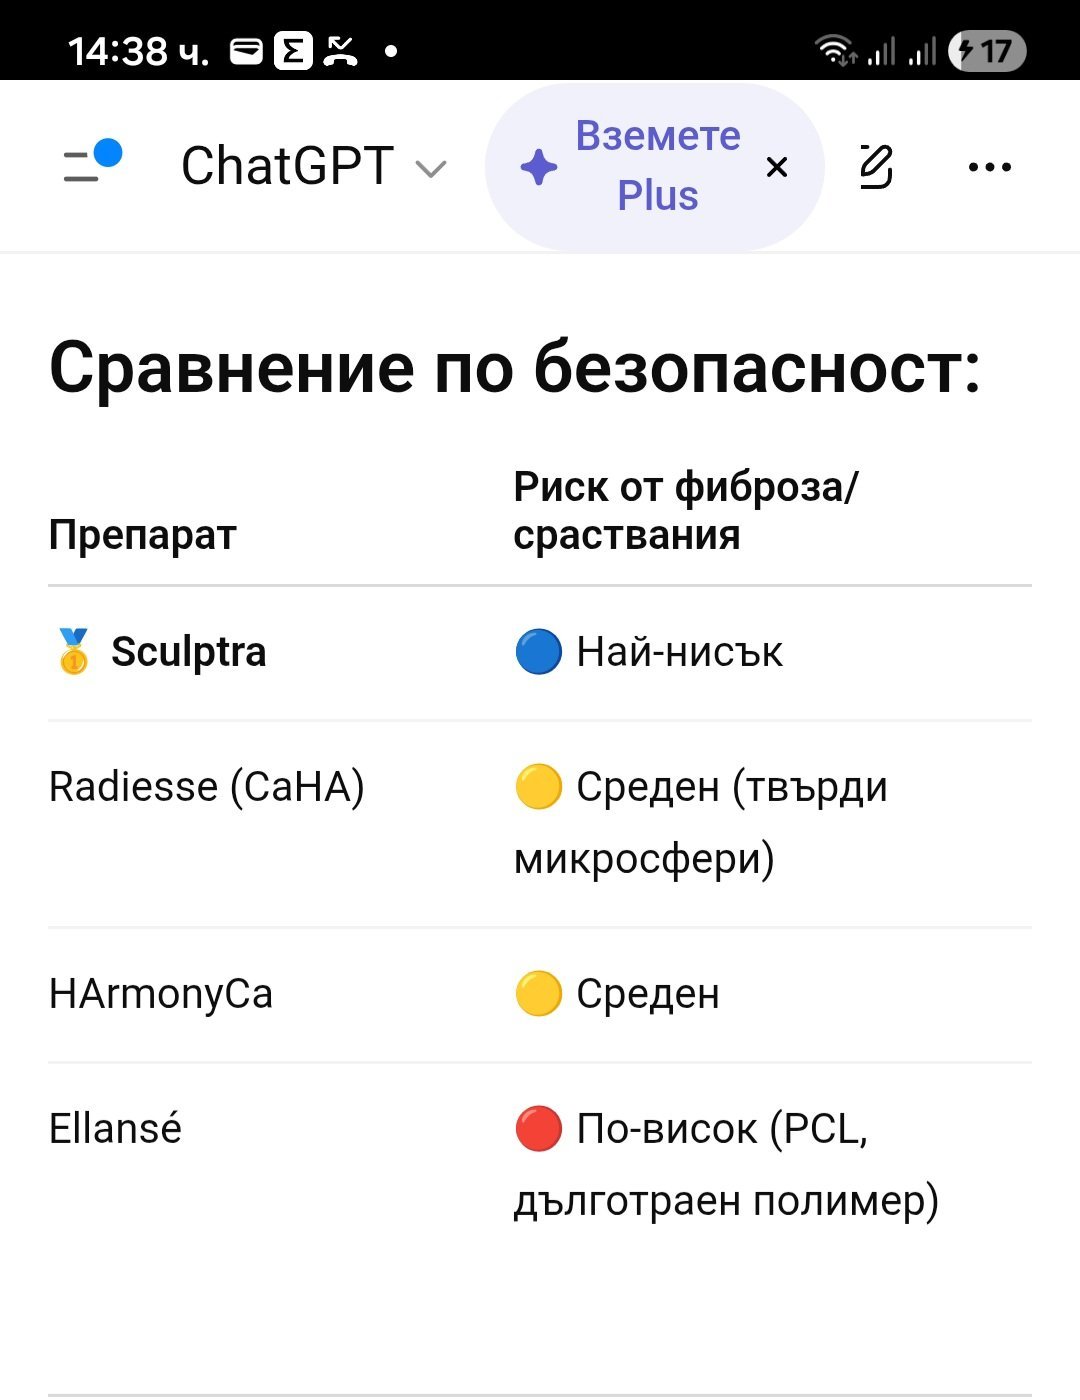Tap the Wi-Fi status bar icon
The image size is (1080, 1400).
(835, 50)
